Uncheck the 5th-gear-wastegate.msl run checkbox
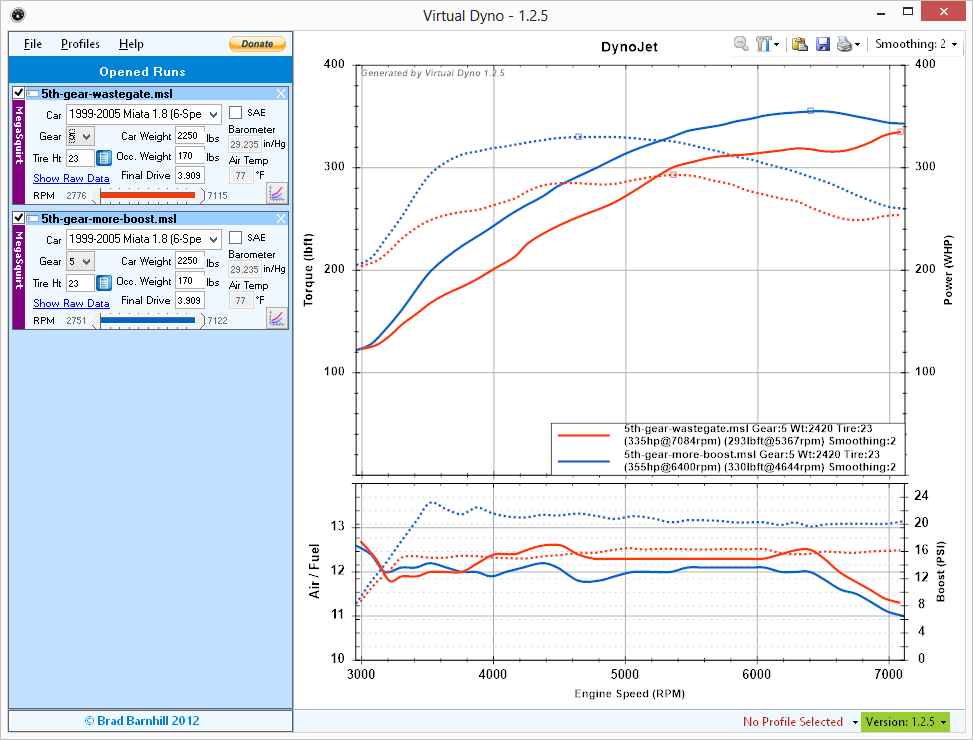Screen dimensions: 973x740 click(19, 93)
